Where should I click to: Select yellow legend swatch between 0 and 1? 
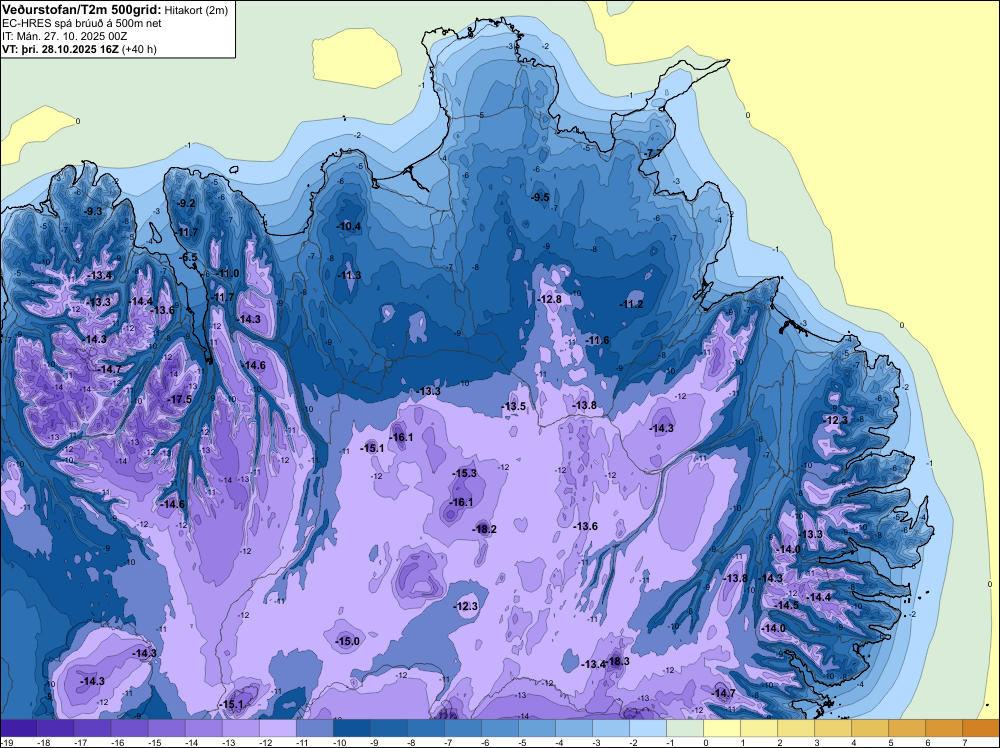pyautogui.click(x=721, y=728)
